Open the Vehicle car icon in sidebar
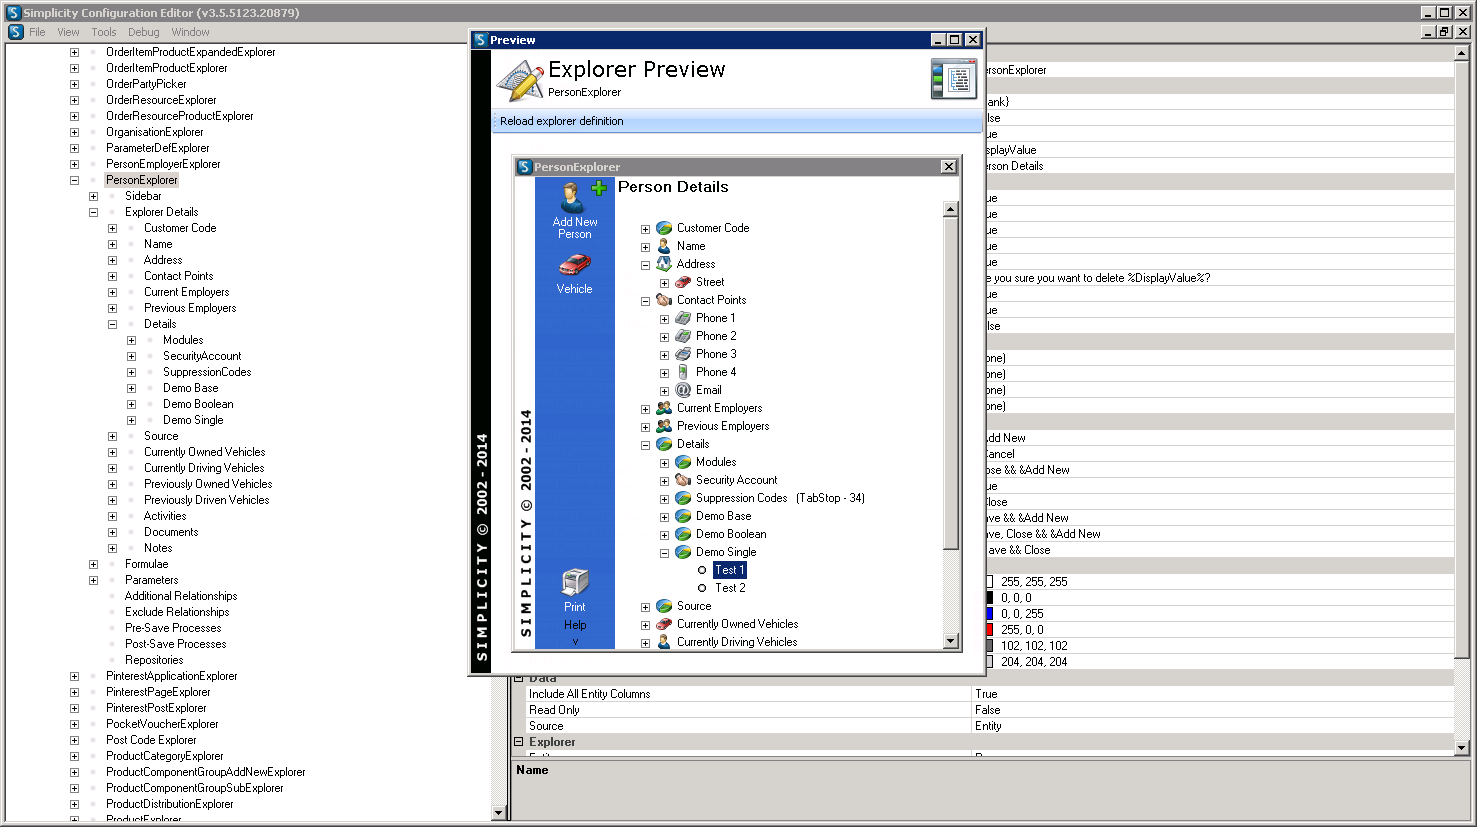The width and height of the screenshot is (1477, 827). click(x=574, y=265)
